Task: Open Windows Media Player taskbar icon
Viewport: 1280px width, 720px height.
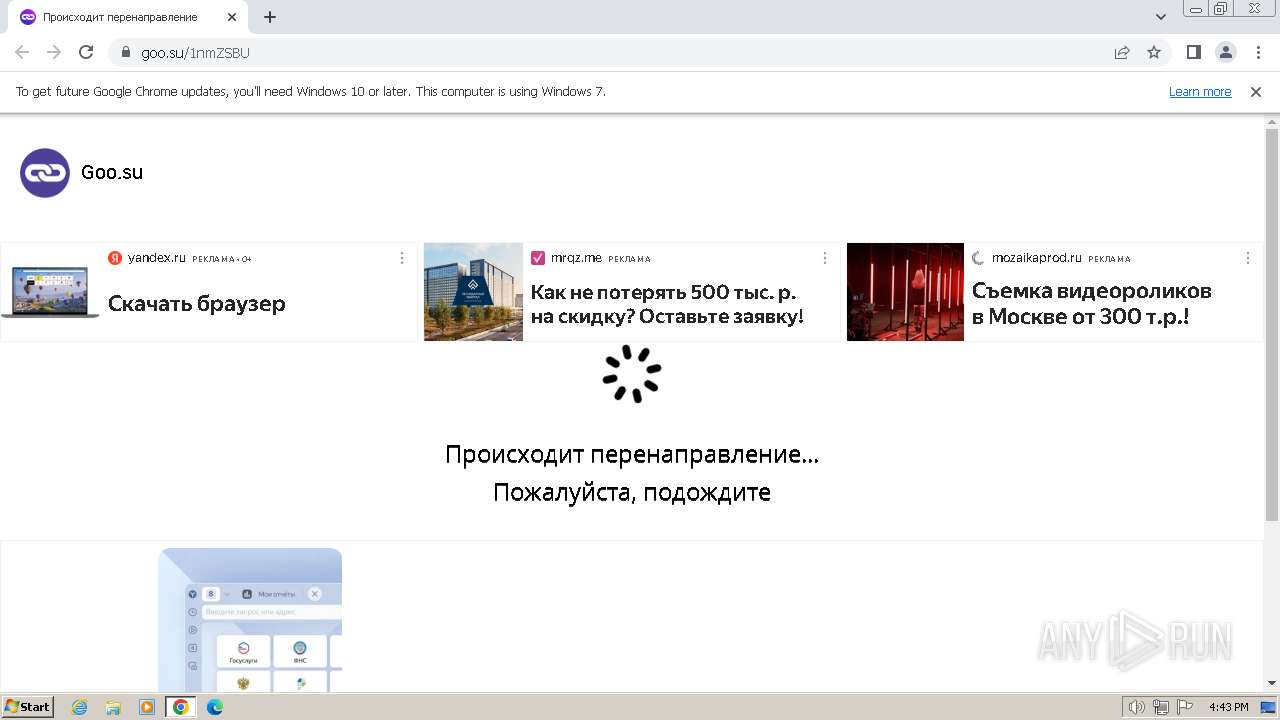Action: pos(147,707)
